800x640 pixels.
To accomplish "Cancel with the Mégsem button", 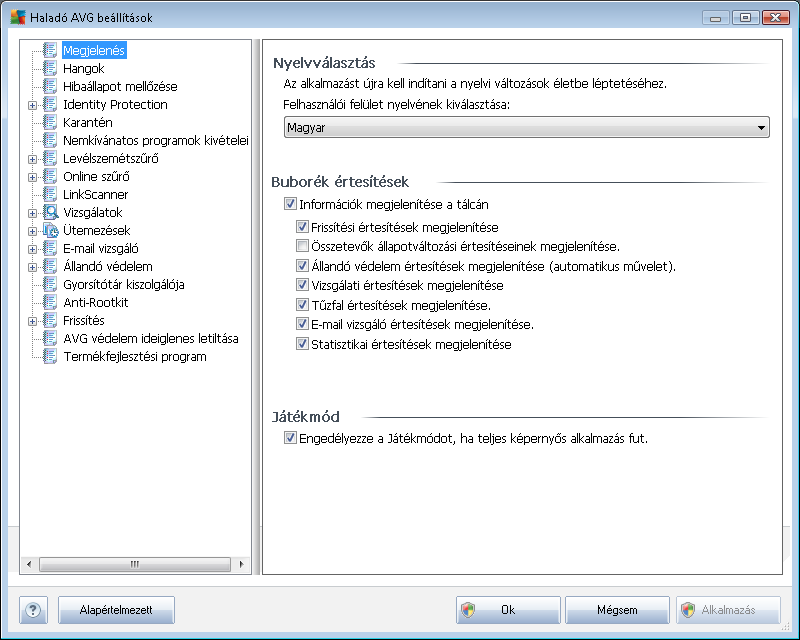I will [x=617, y=610].
